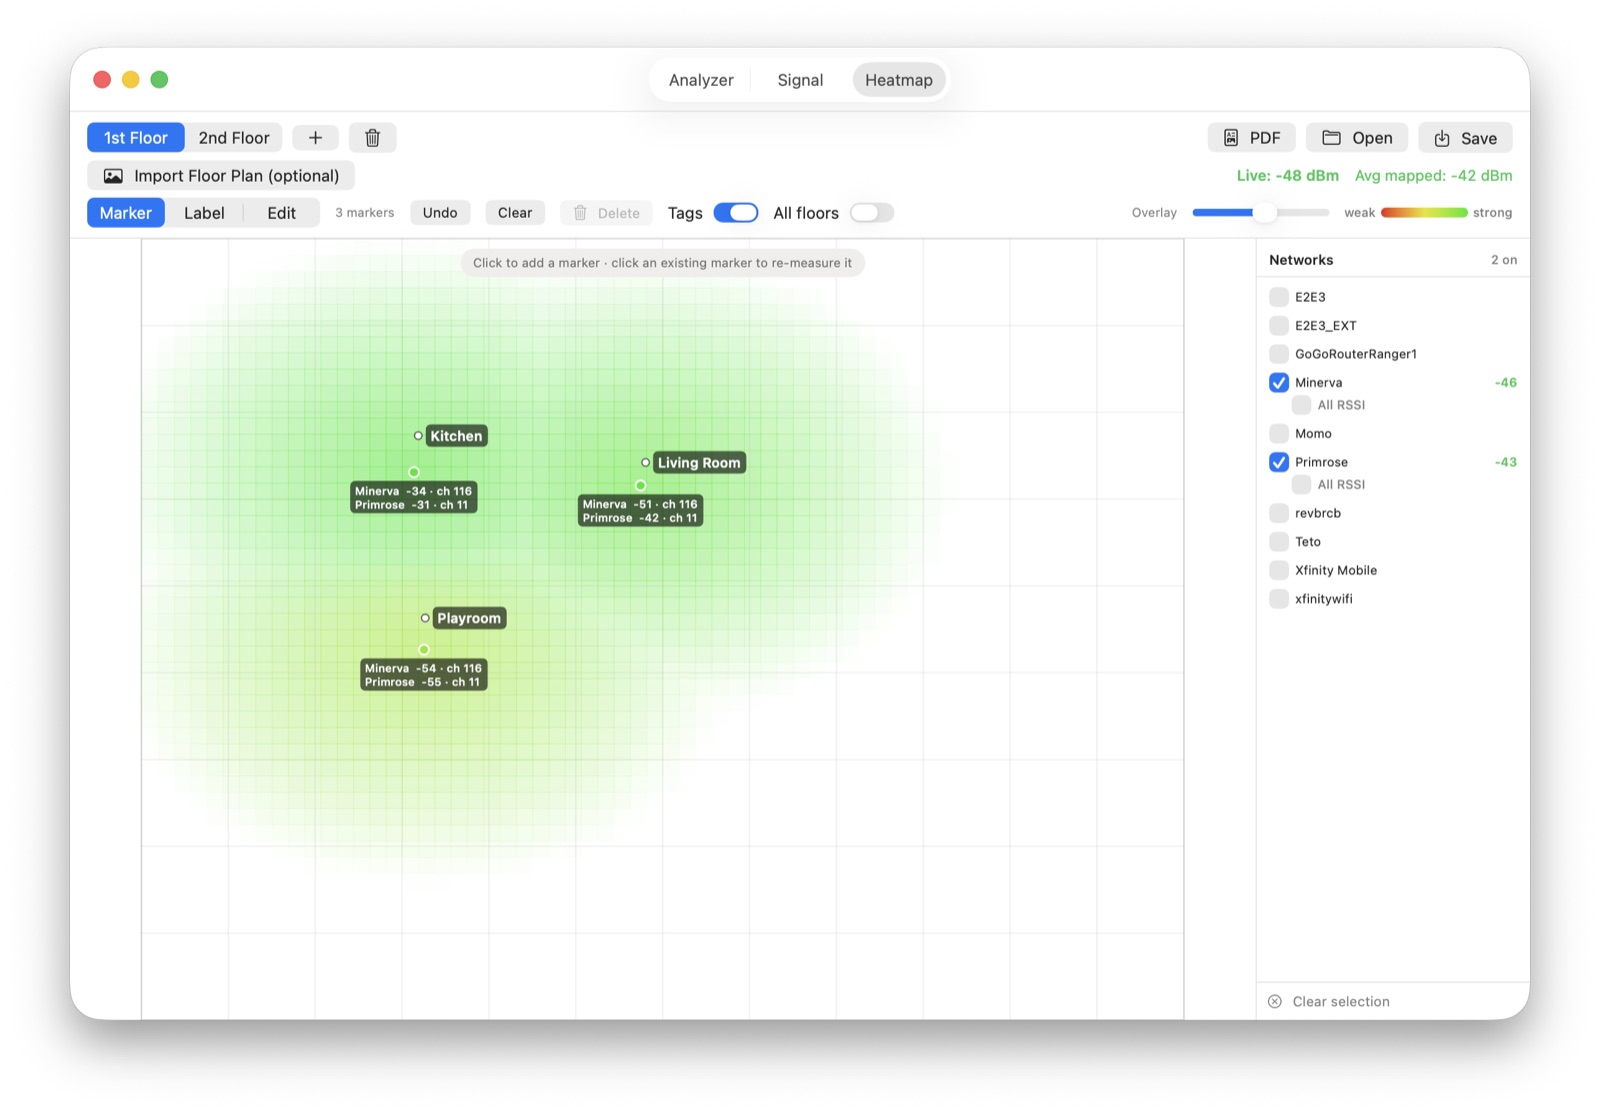Check the Xfinity Mobile network
The height and width of the screenshot is (1112, 1600).
(x=1279, y=570)
